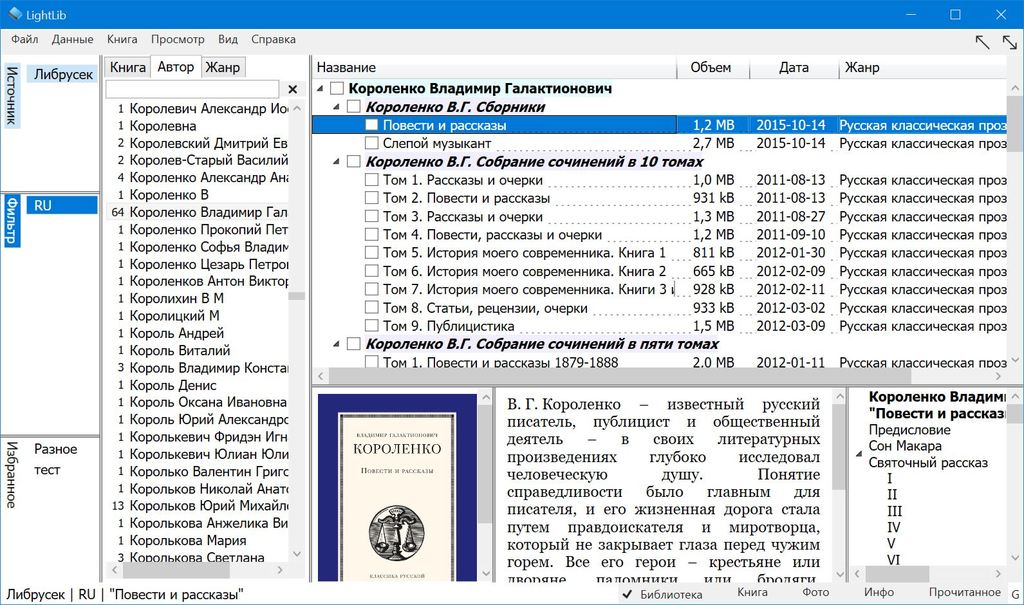The image size is (1024, 605).
Task: Collapse the Святочный рассказ contents node
Action: (858, 463)
